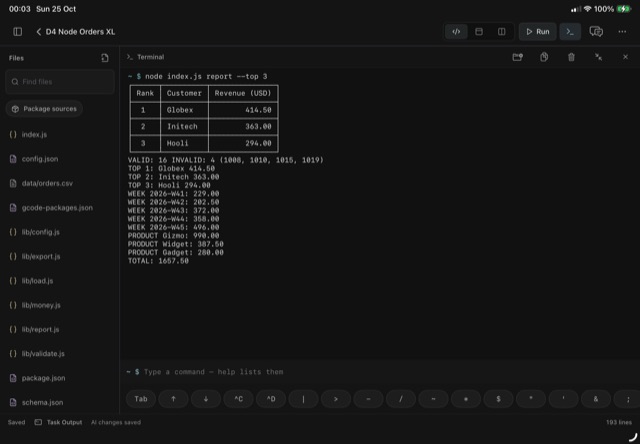Focus the terminal command input
640x444 pixels.
(x=380, y=372)
